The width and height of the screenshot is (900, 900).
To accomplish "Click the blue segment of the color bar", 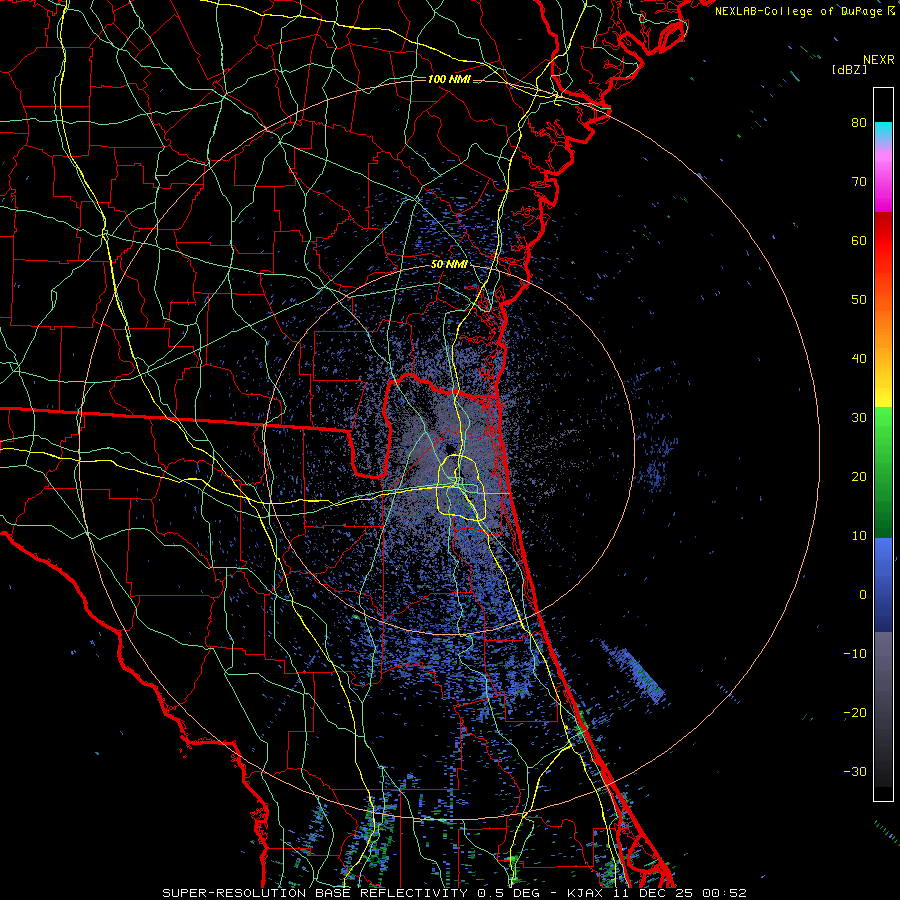I will [x=883, y=585].
